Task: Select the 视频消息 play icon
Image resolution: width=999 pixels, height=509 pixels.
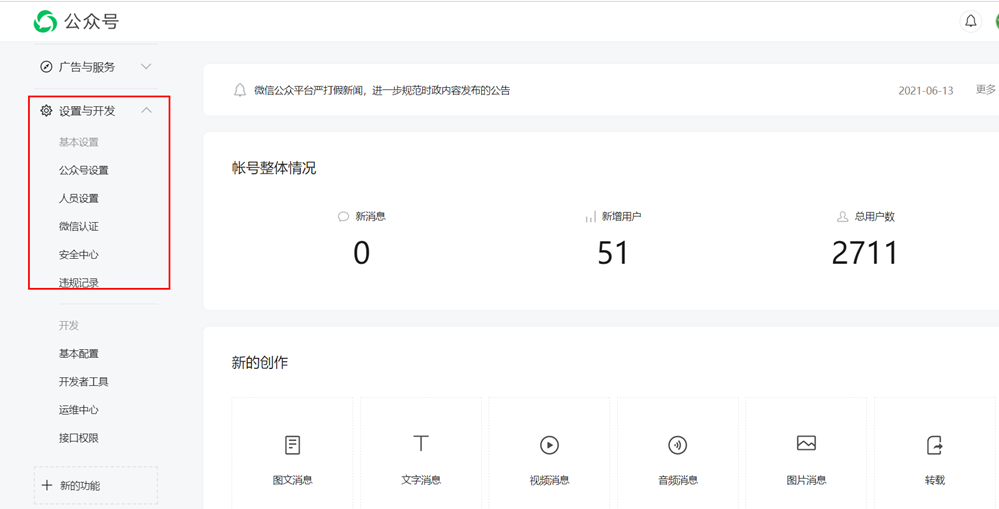Action: (549, 445)
